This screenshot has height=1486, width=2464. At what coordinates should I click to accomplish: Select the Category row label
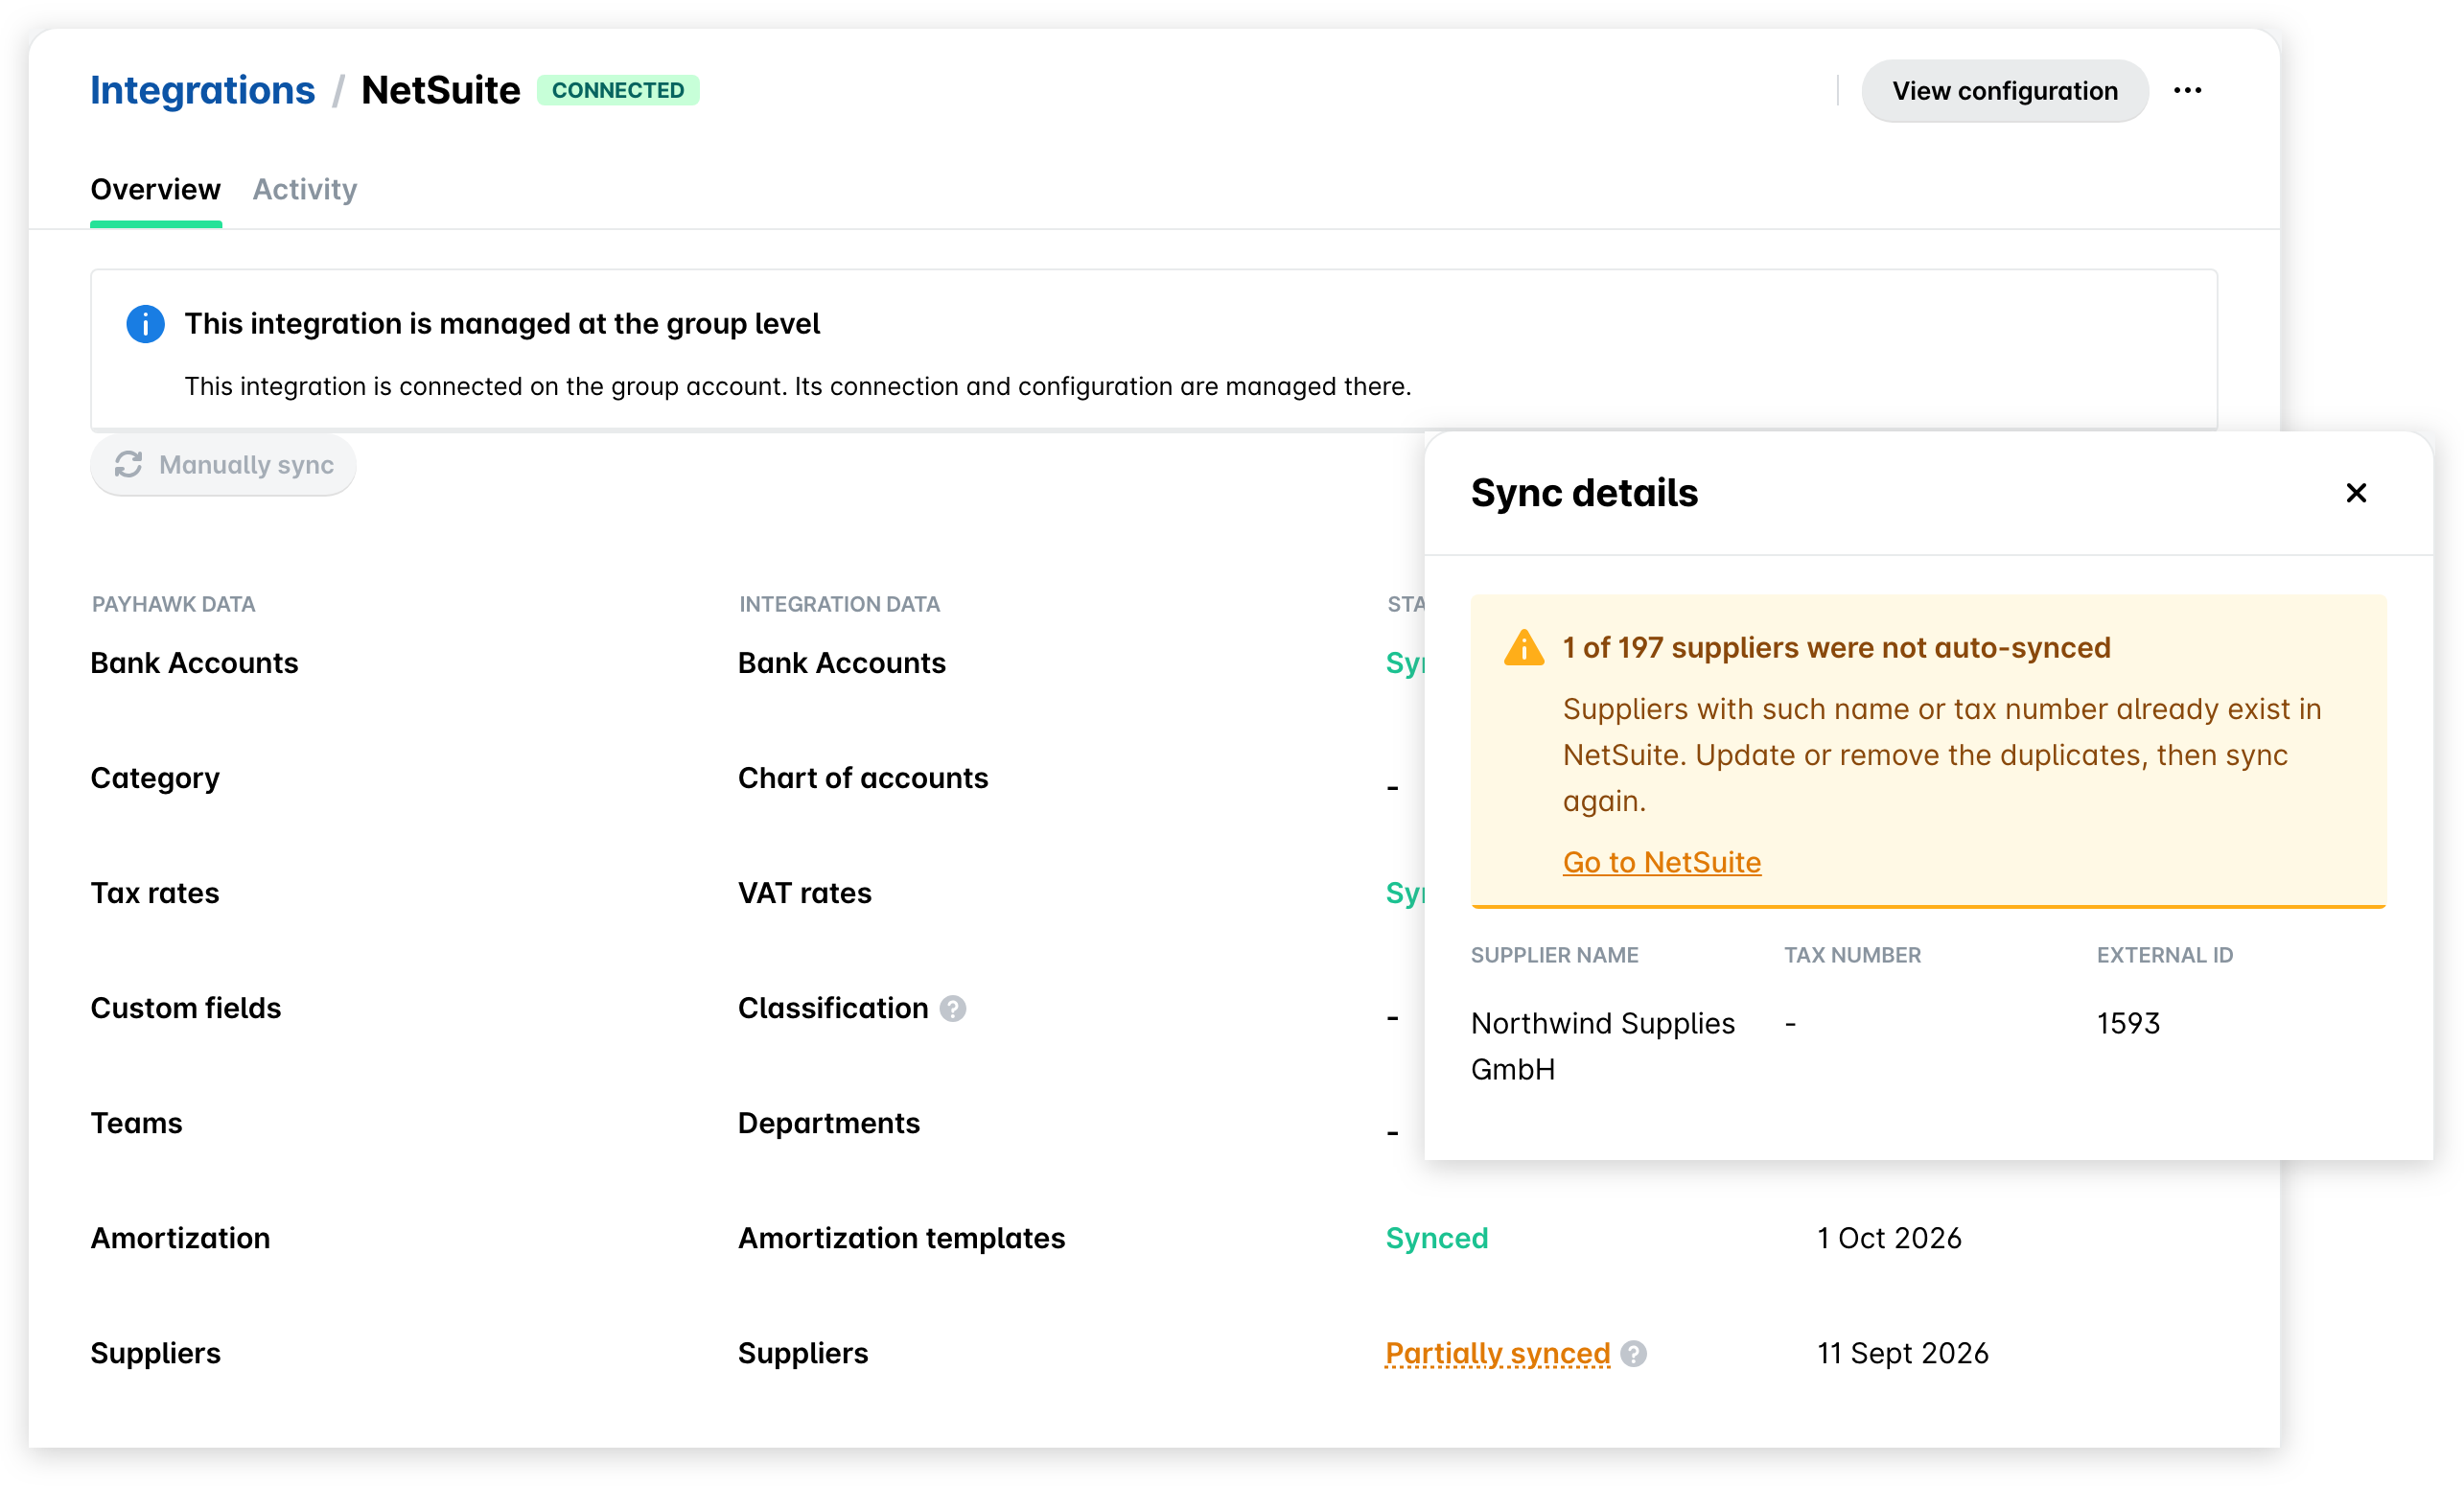tap(155, 779)
